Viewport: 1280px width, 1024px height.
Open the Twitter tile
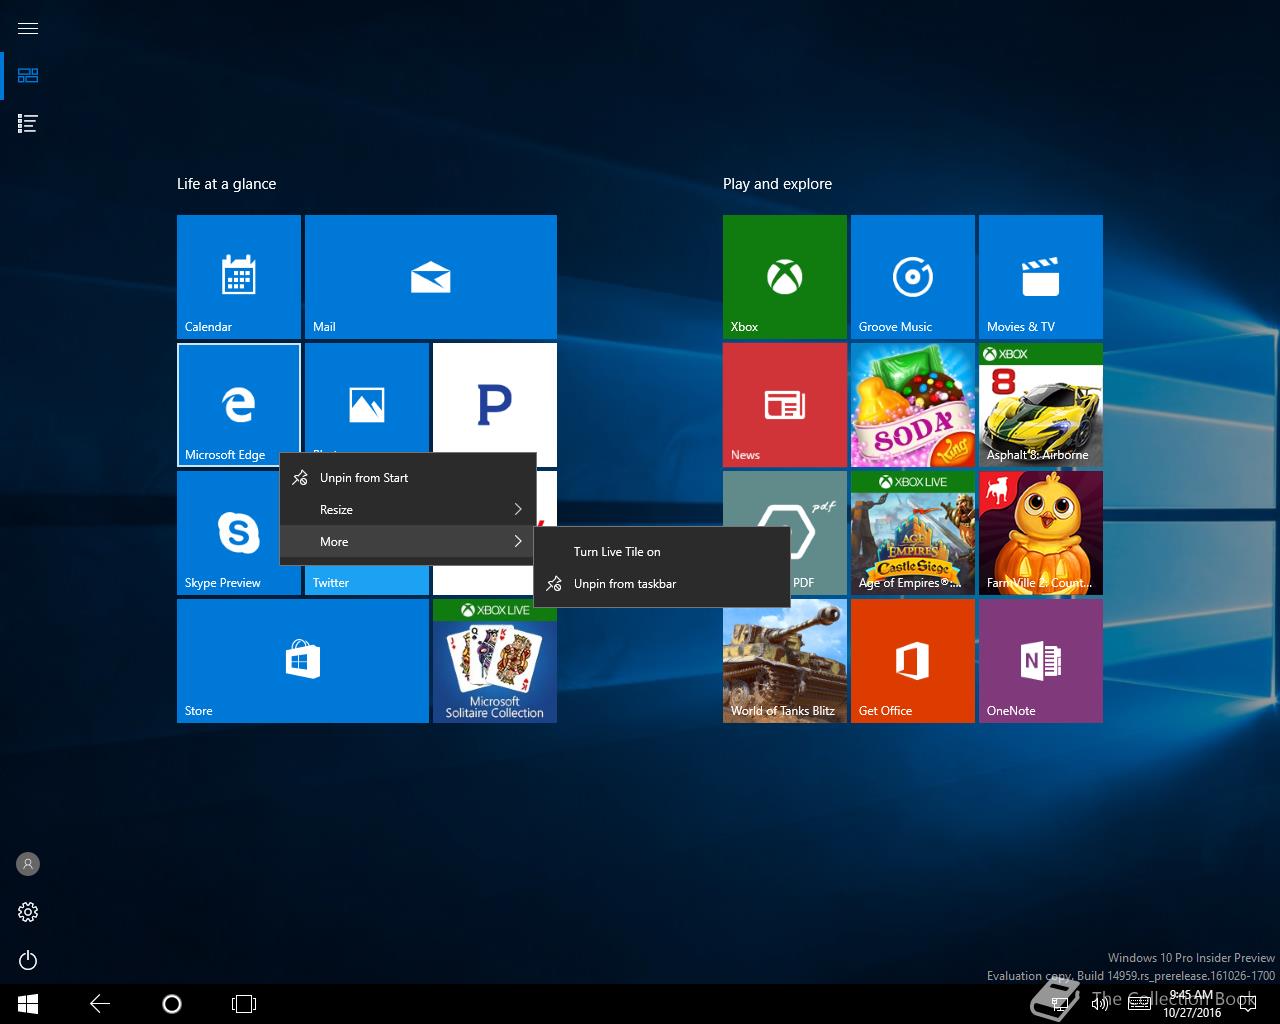(367, 581)
